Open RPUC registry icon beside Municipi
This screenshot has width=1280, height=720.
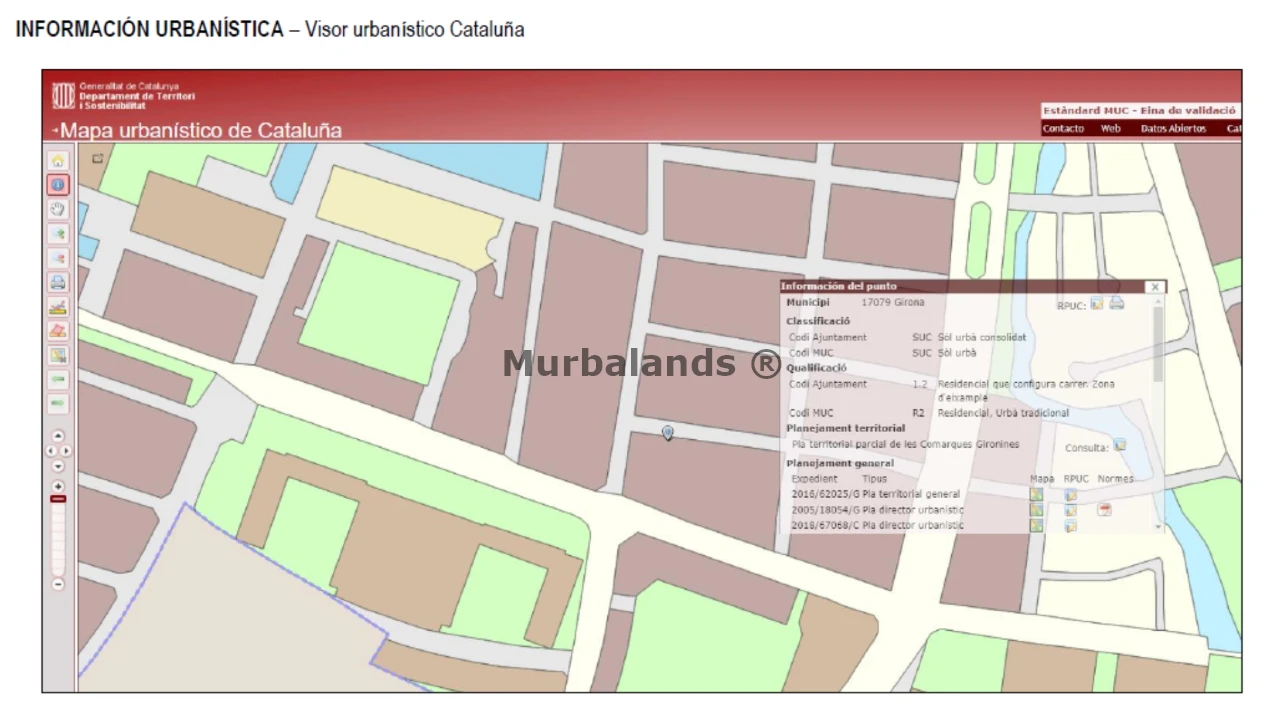[x=1097, y=304]
